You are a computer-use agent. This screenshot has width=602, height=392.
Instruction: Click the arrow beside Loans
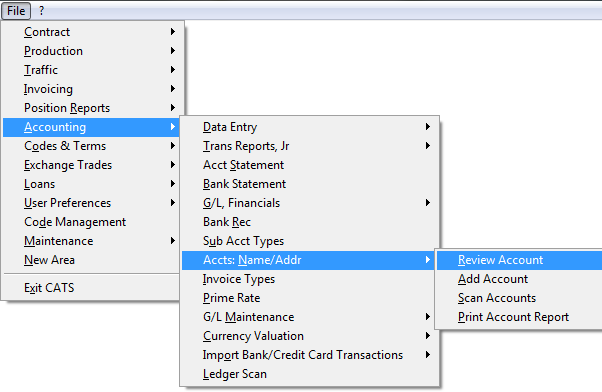tap(173, 184)
